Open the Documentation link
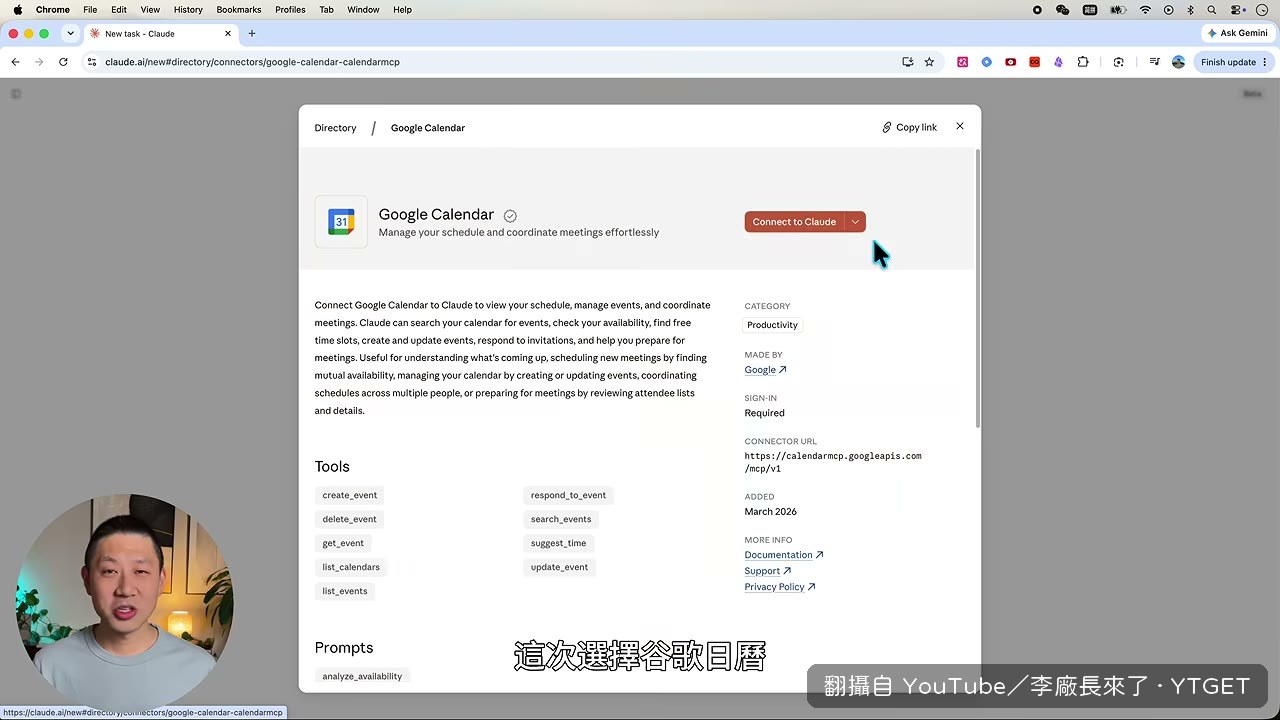This screenshot has height=720, width=1280. pyautogui.click(x=784, y=555)
